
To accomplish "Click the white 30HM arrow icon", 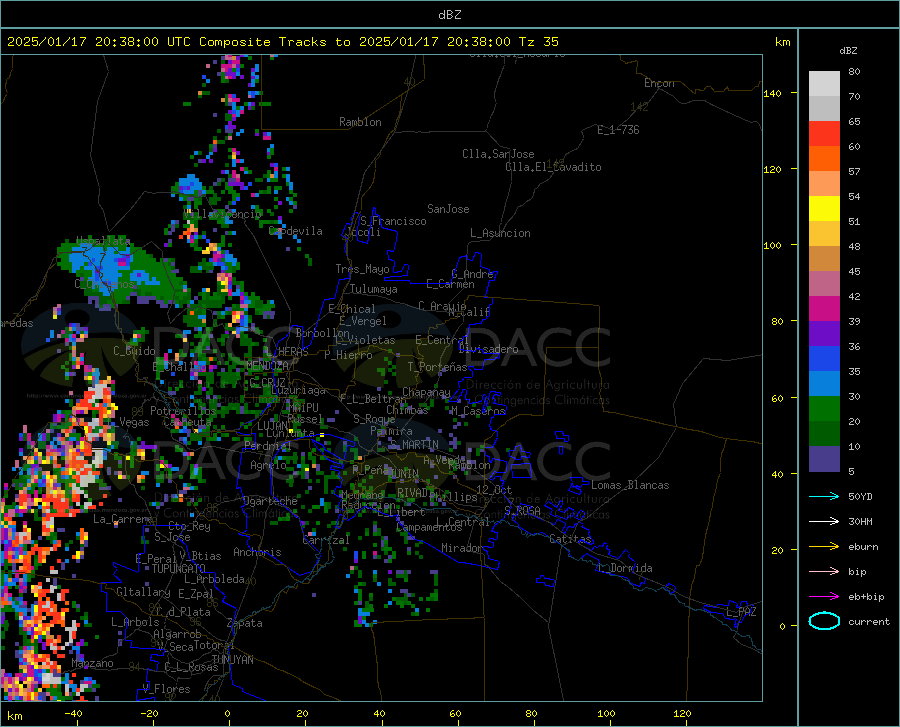I will coord(824,522).
